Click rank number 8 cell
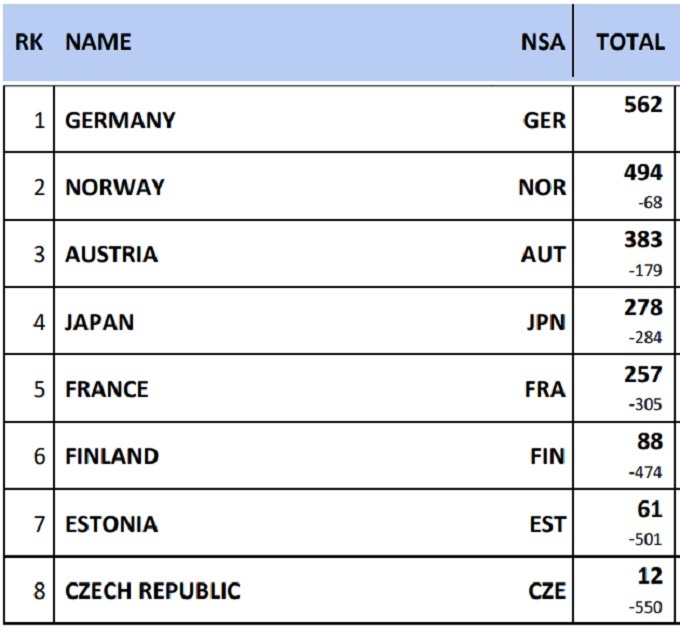This screenshot has width=680, height=631. coord(39,591)
